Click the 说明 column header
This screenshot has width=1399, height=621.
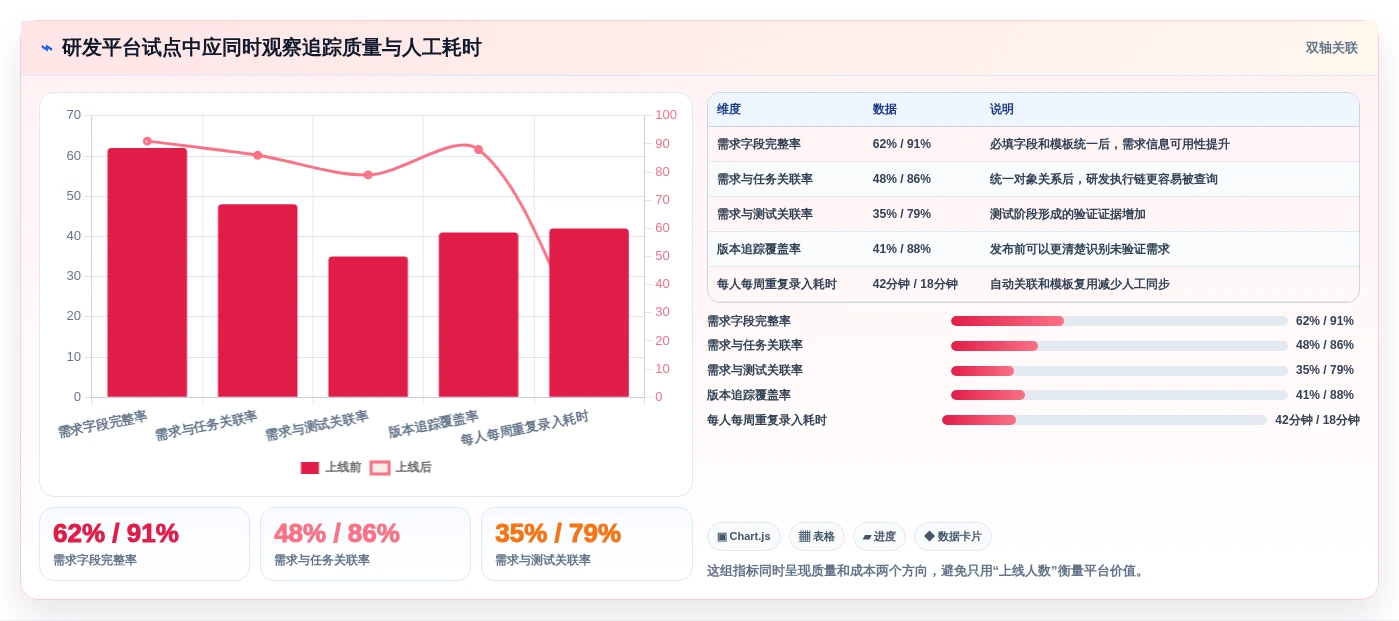1002,110
